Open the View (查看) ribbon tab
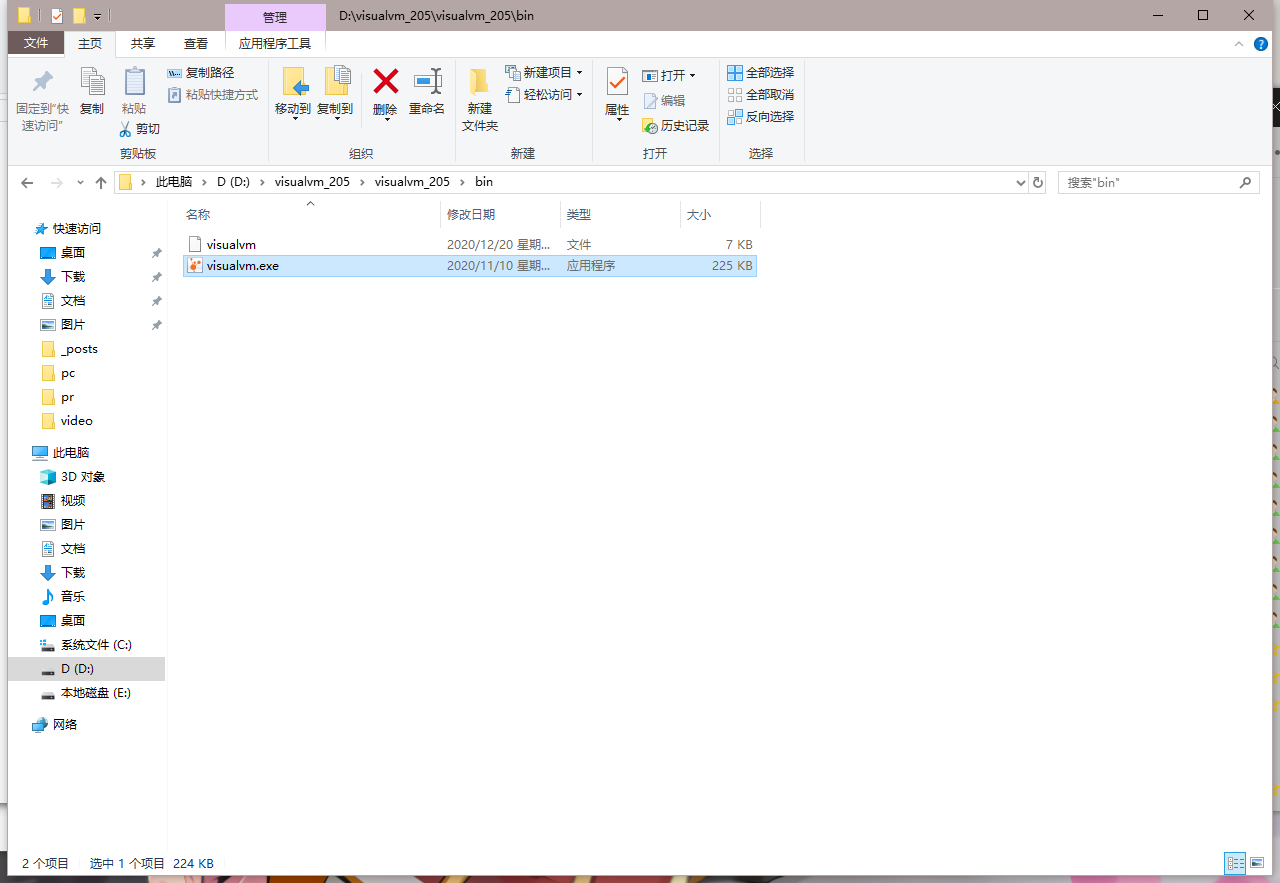Screen dimensions: 1280x883 point(196,44)
